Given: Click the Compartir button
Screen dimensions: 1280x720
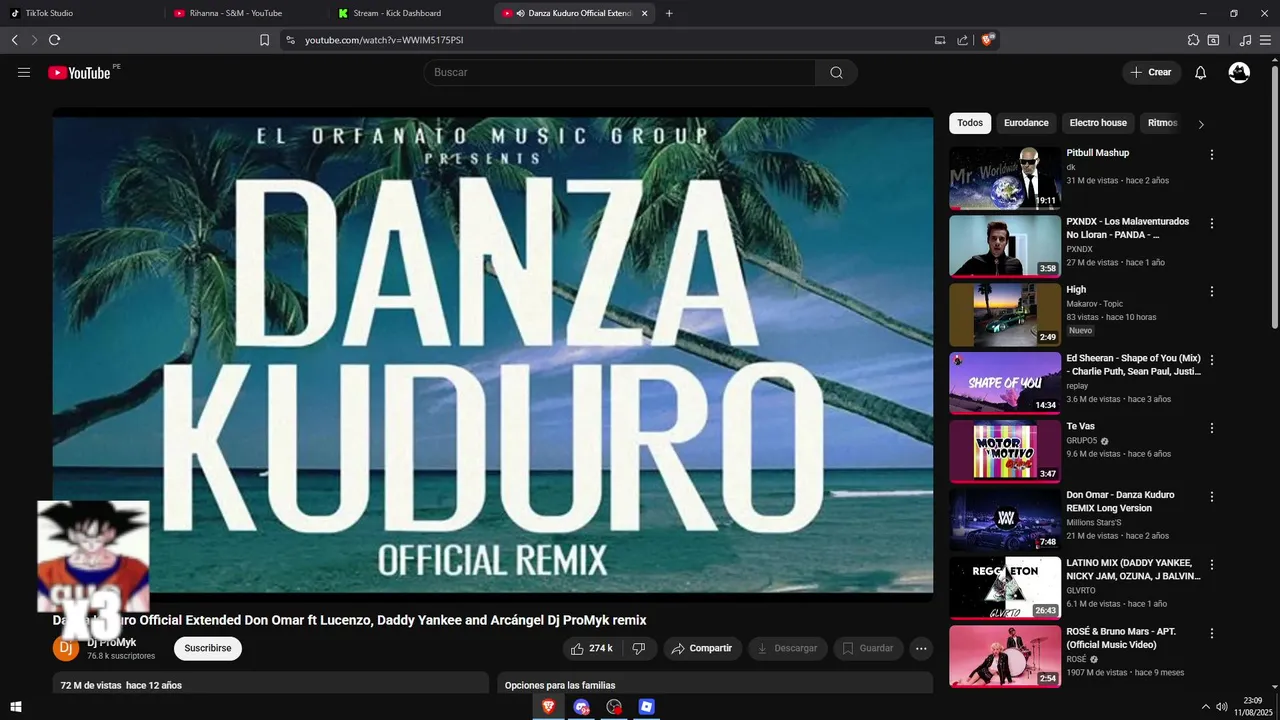Looking at the screenshot, I should pyautogui.click(x=702, y=648).
